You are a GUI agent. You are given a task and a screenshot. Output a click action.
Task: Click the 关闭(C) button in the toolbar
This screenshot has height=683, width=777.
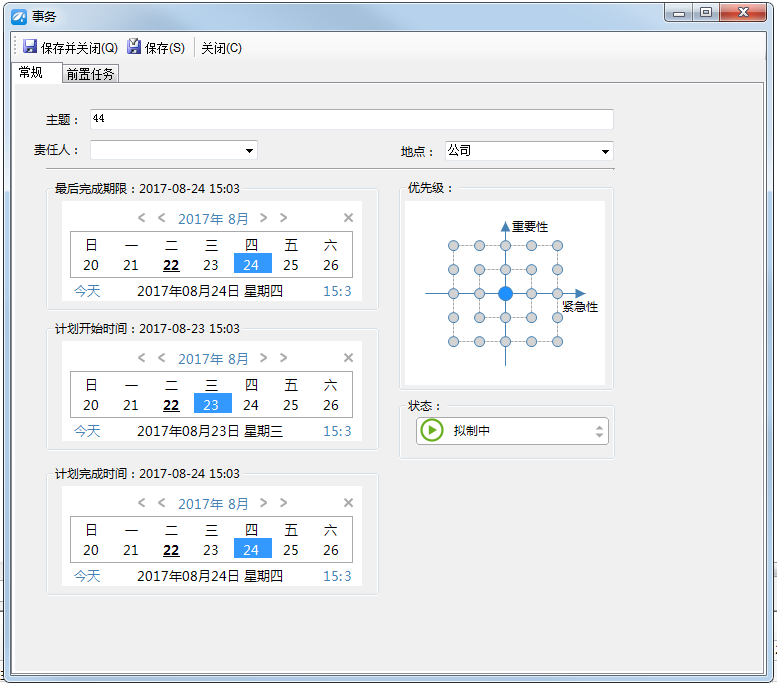coord(221,48)
